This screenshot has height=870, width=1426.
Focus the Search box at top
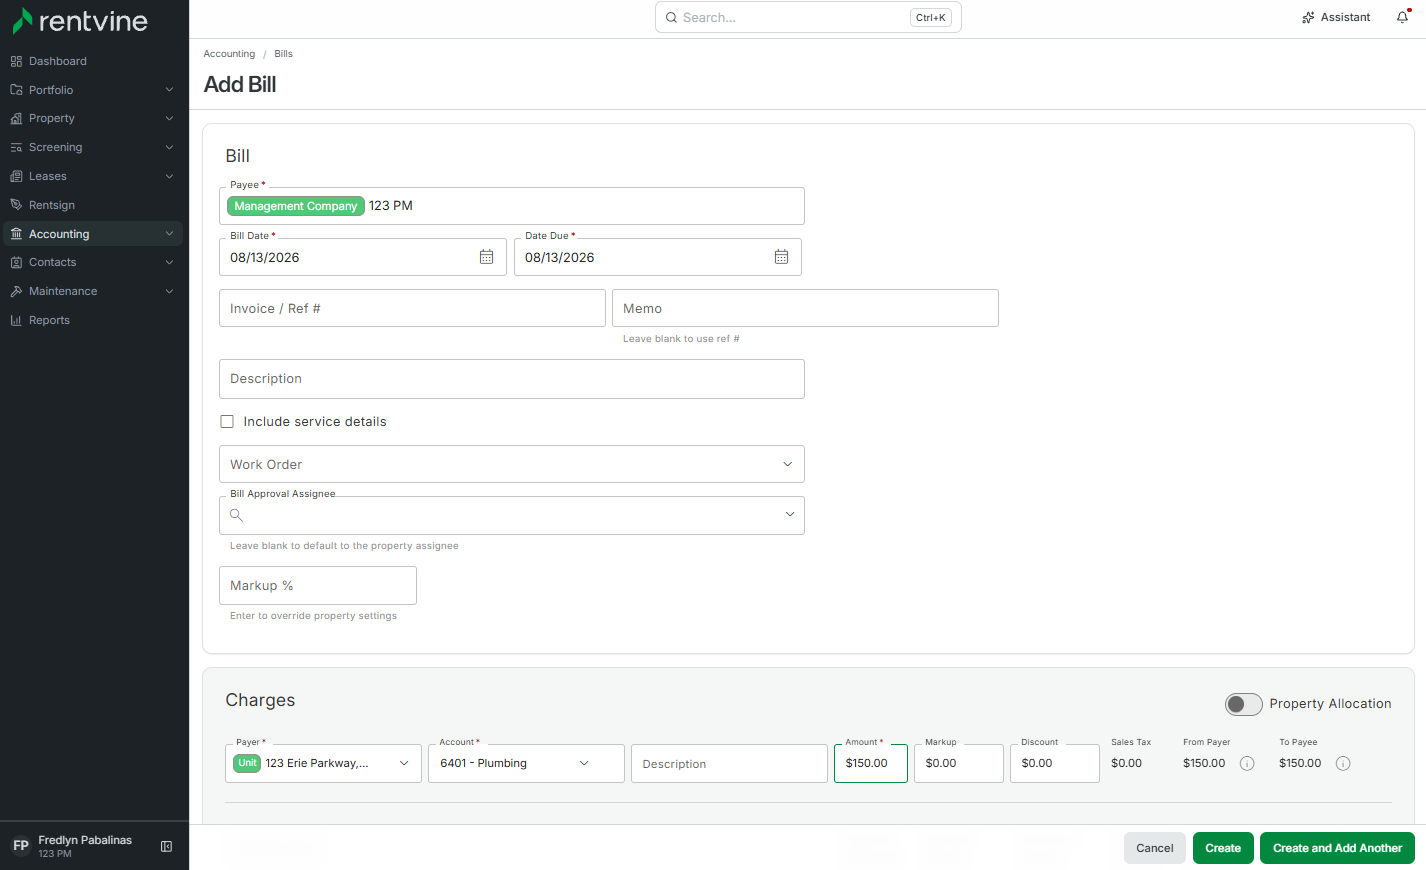pos(808,17)
